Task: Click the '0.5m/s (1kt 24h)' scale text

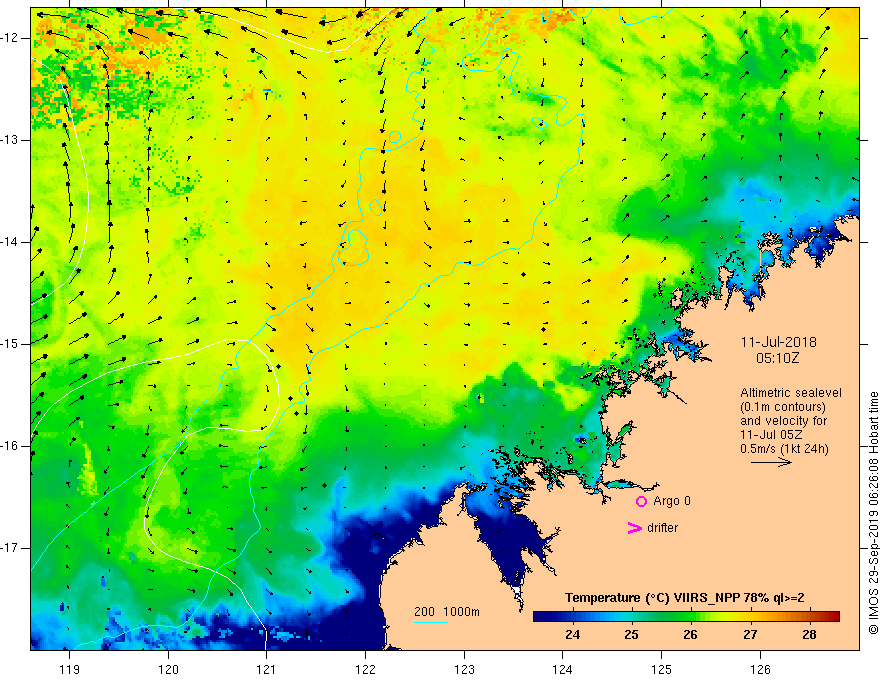Action: click(784, 449)
